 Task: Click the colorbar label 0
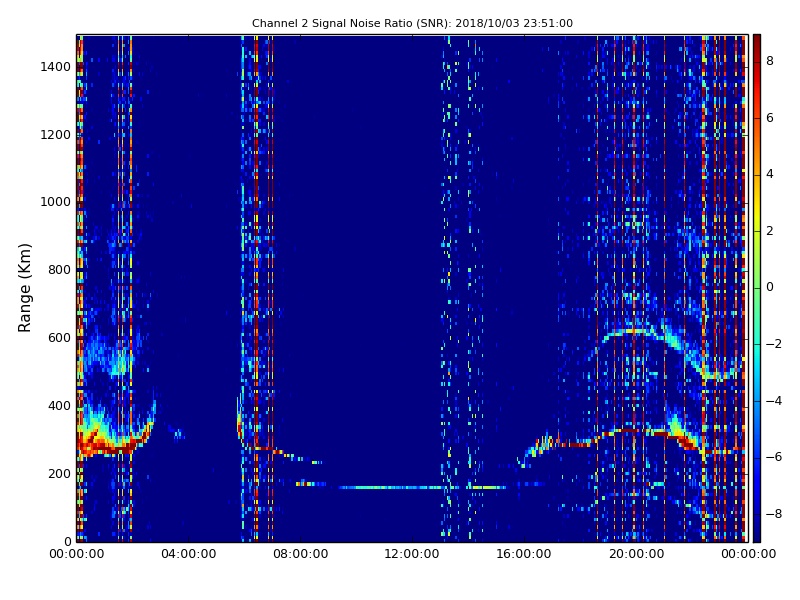pyautogui.click(x=770, y=287)
